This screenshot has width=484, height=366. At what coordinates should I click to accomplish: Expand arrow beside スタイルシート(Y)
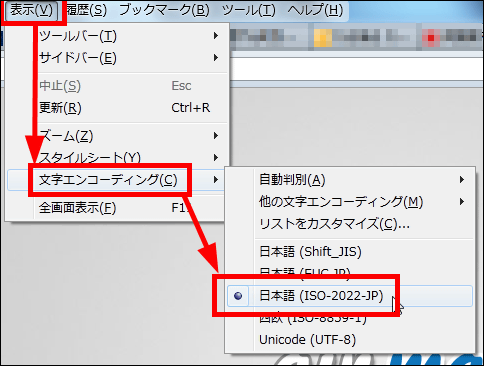pyautogui.click(x=216, y=157)
